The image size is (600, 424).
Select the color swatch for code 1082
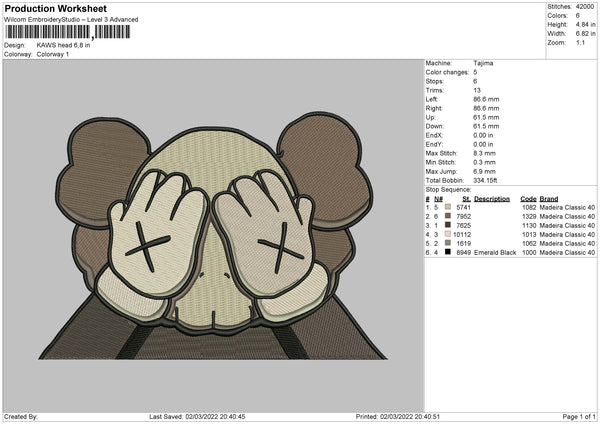click(448, 207)
